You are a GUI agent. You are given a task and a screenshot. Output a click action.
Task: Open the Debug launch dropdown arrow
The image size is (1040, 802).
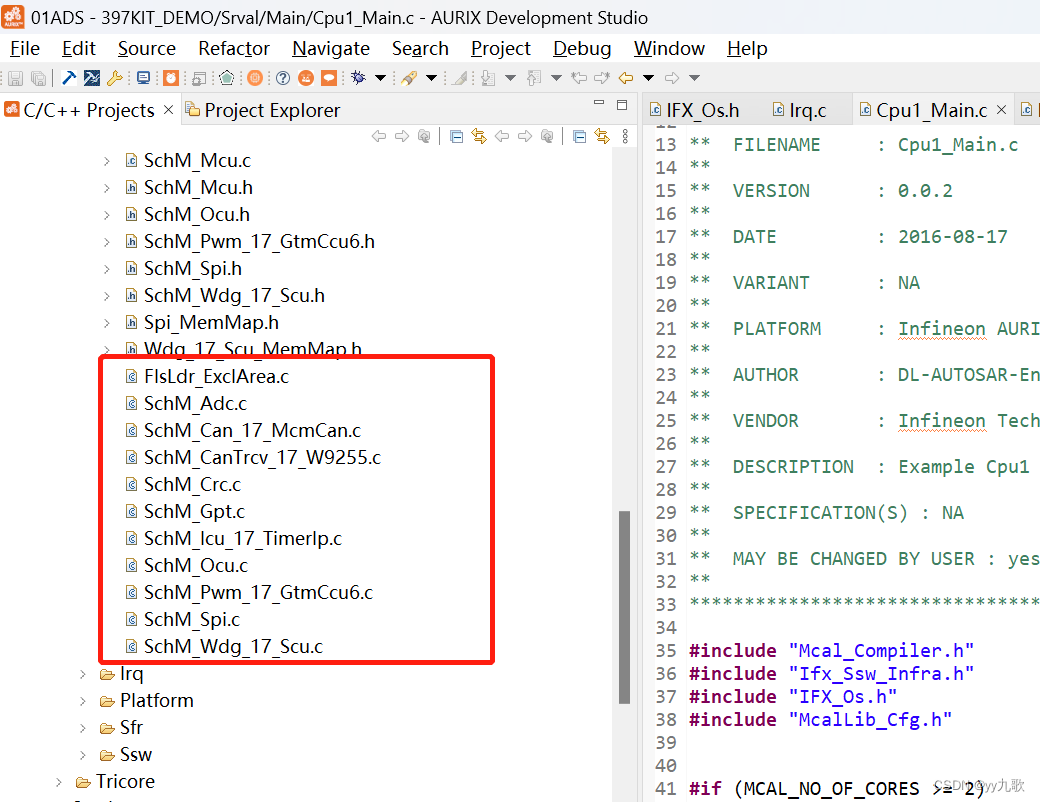tap(380, 78)
